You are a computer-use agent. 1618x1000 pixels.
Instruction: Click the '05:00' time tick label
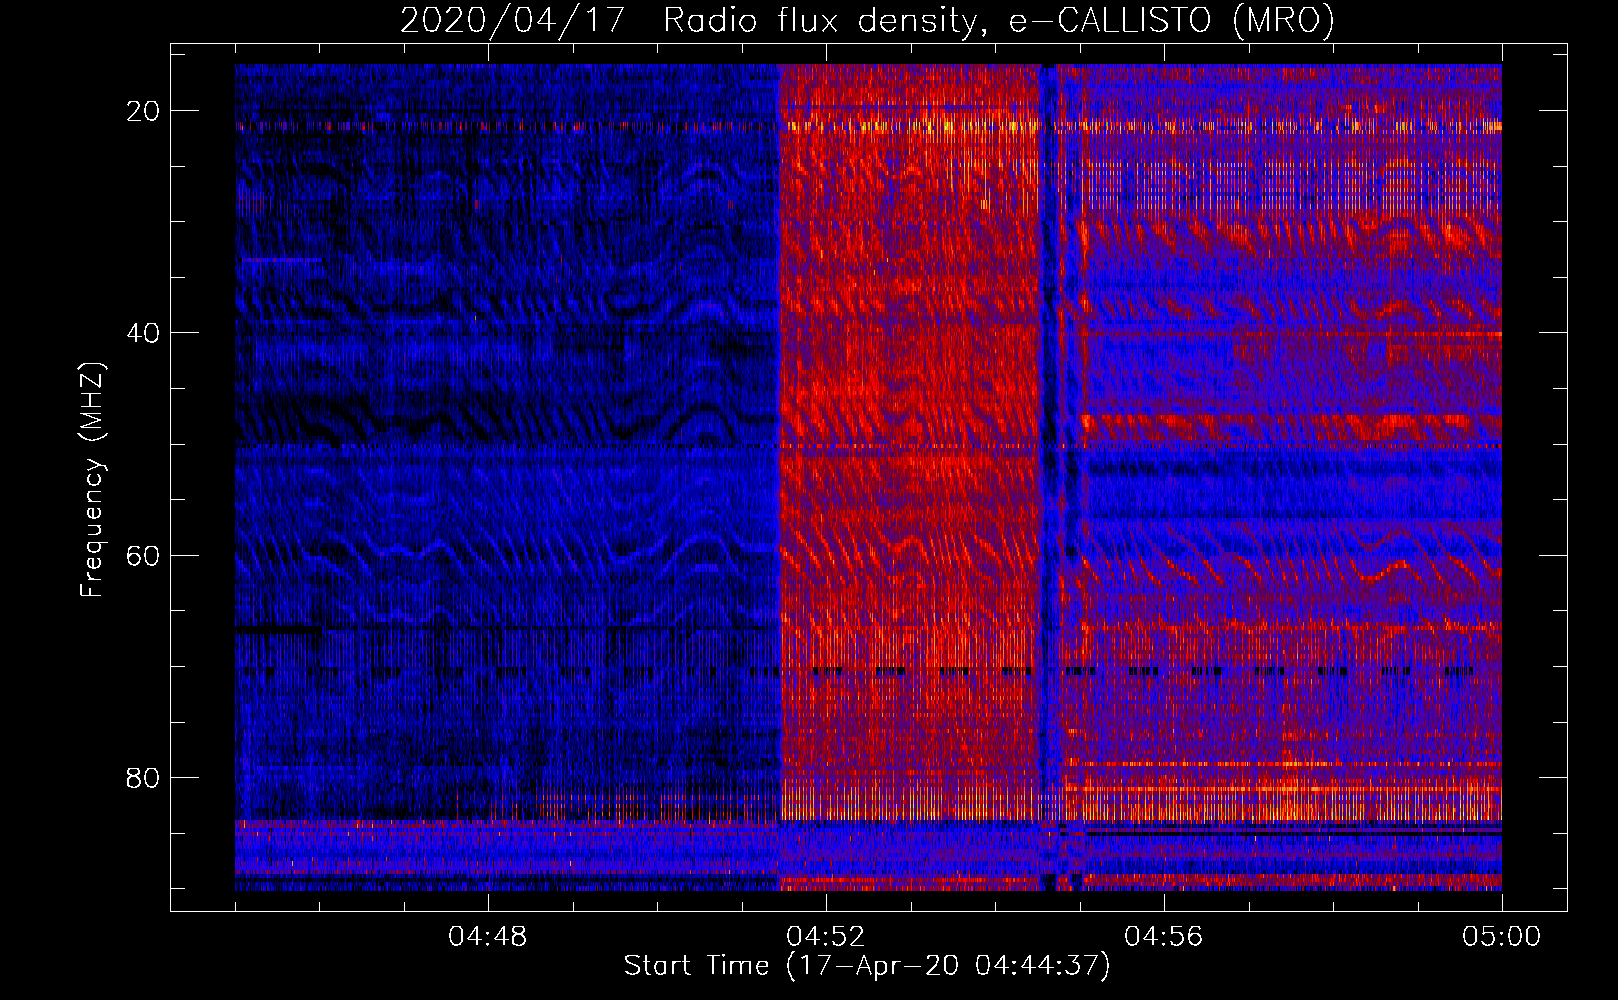pyautogui.click(x=1502, y=937)
